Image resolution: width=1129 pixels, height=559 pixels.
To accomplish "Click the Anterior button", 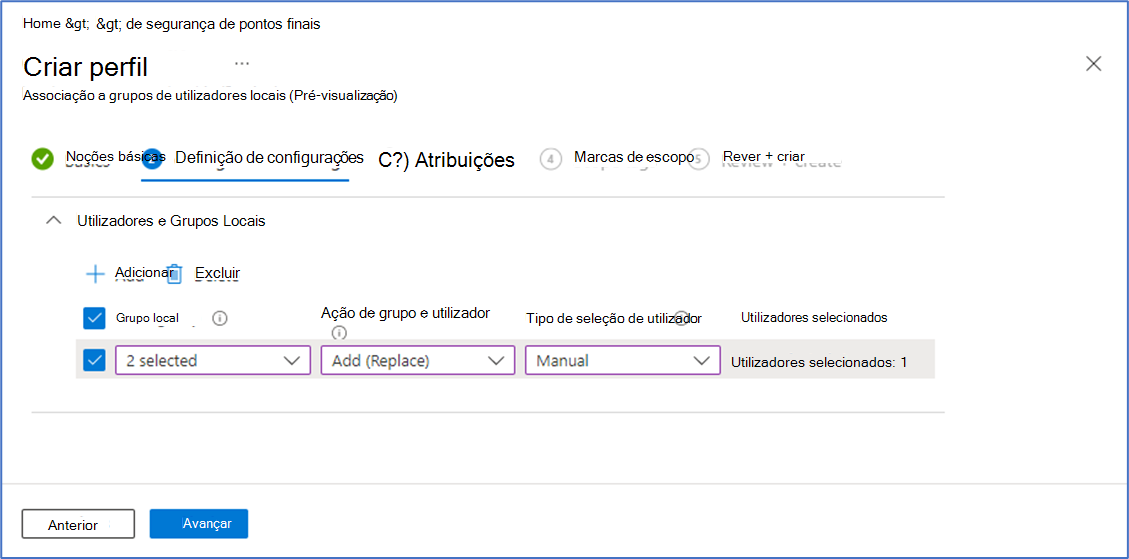I will 78,524.
